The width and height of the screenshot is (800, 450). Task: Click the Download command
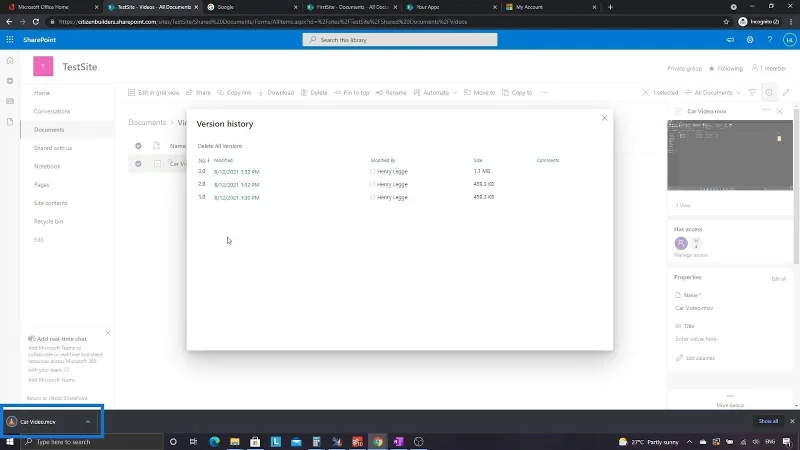pos(276,92)
